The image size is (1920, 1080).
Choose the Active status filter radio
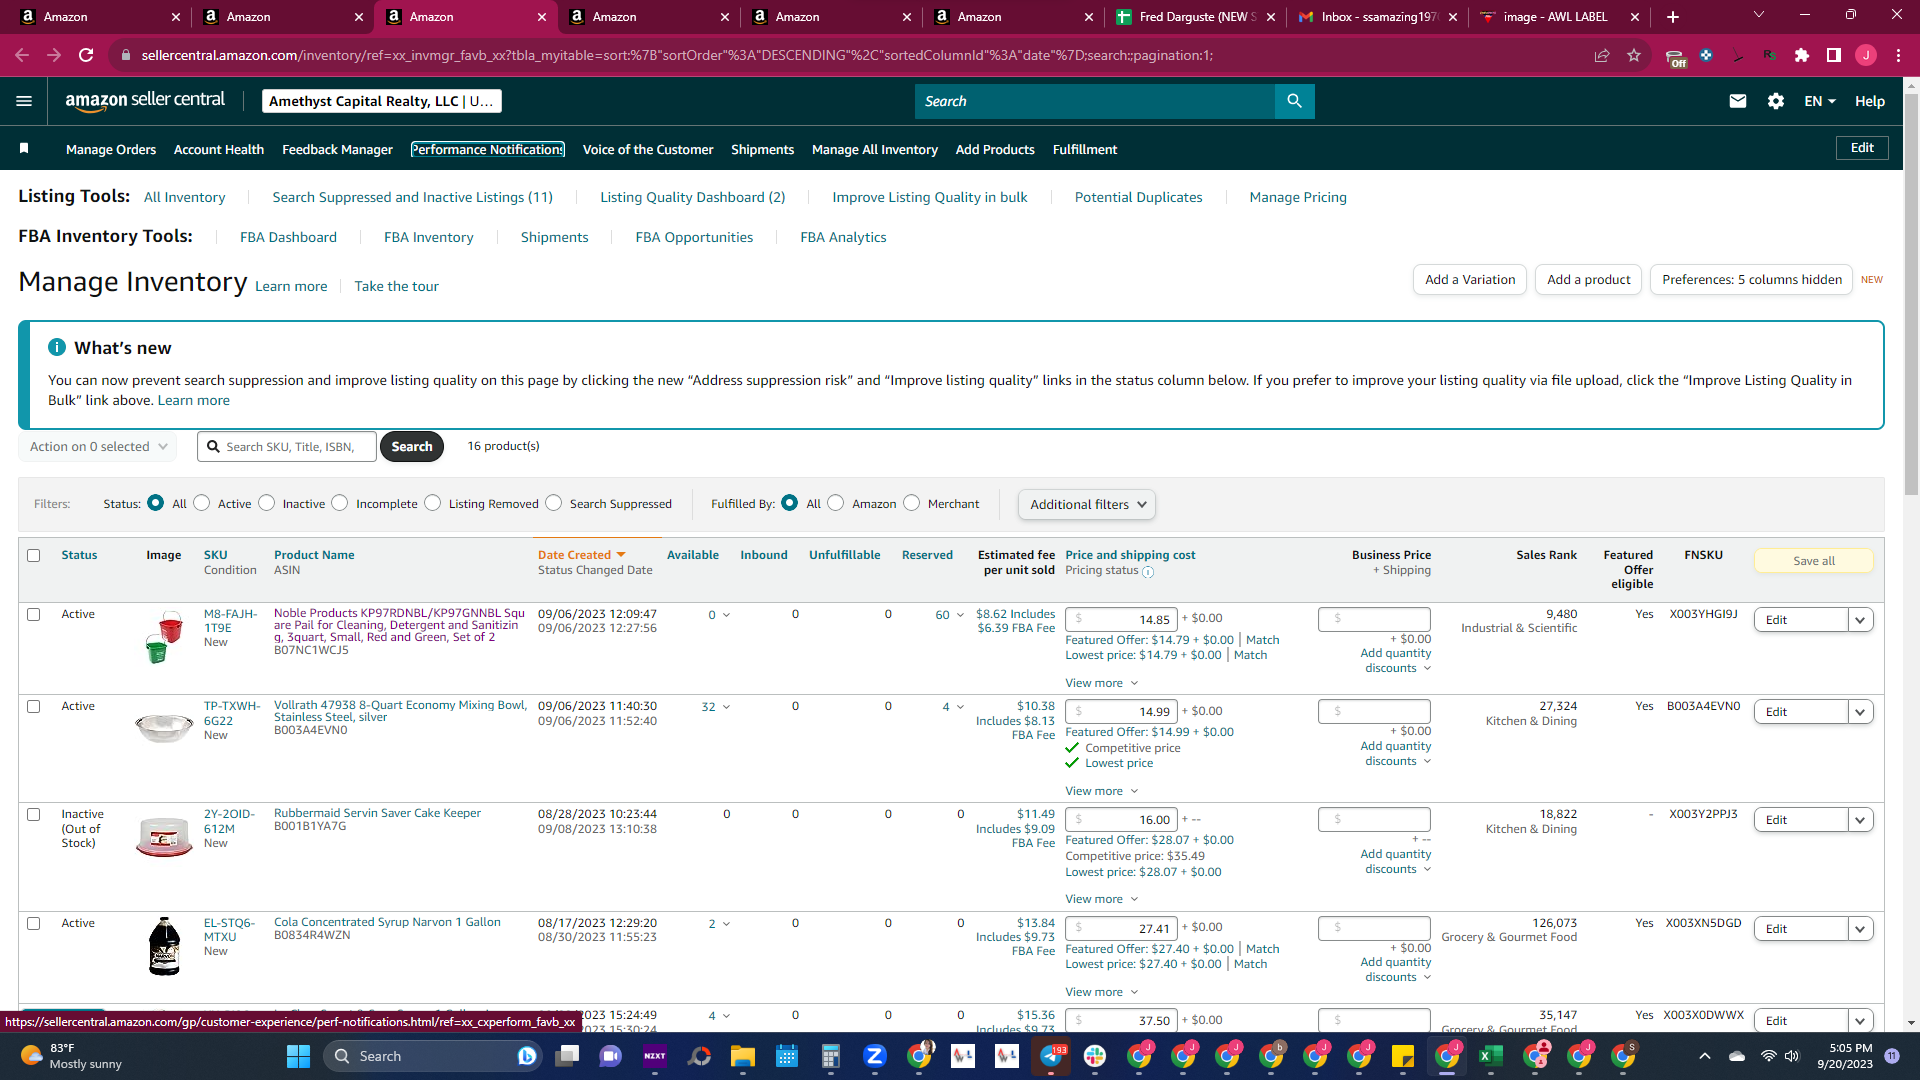202,503
